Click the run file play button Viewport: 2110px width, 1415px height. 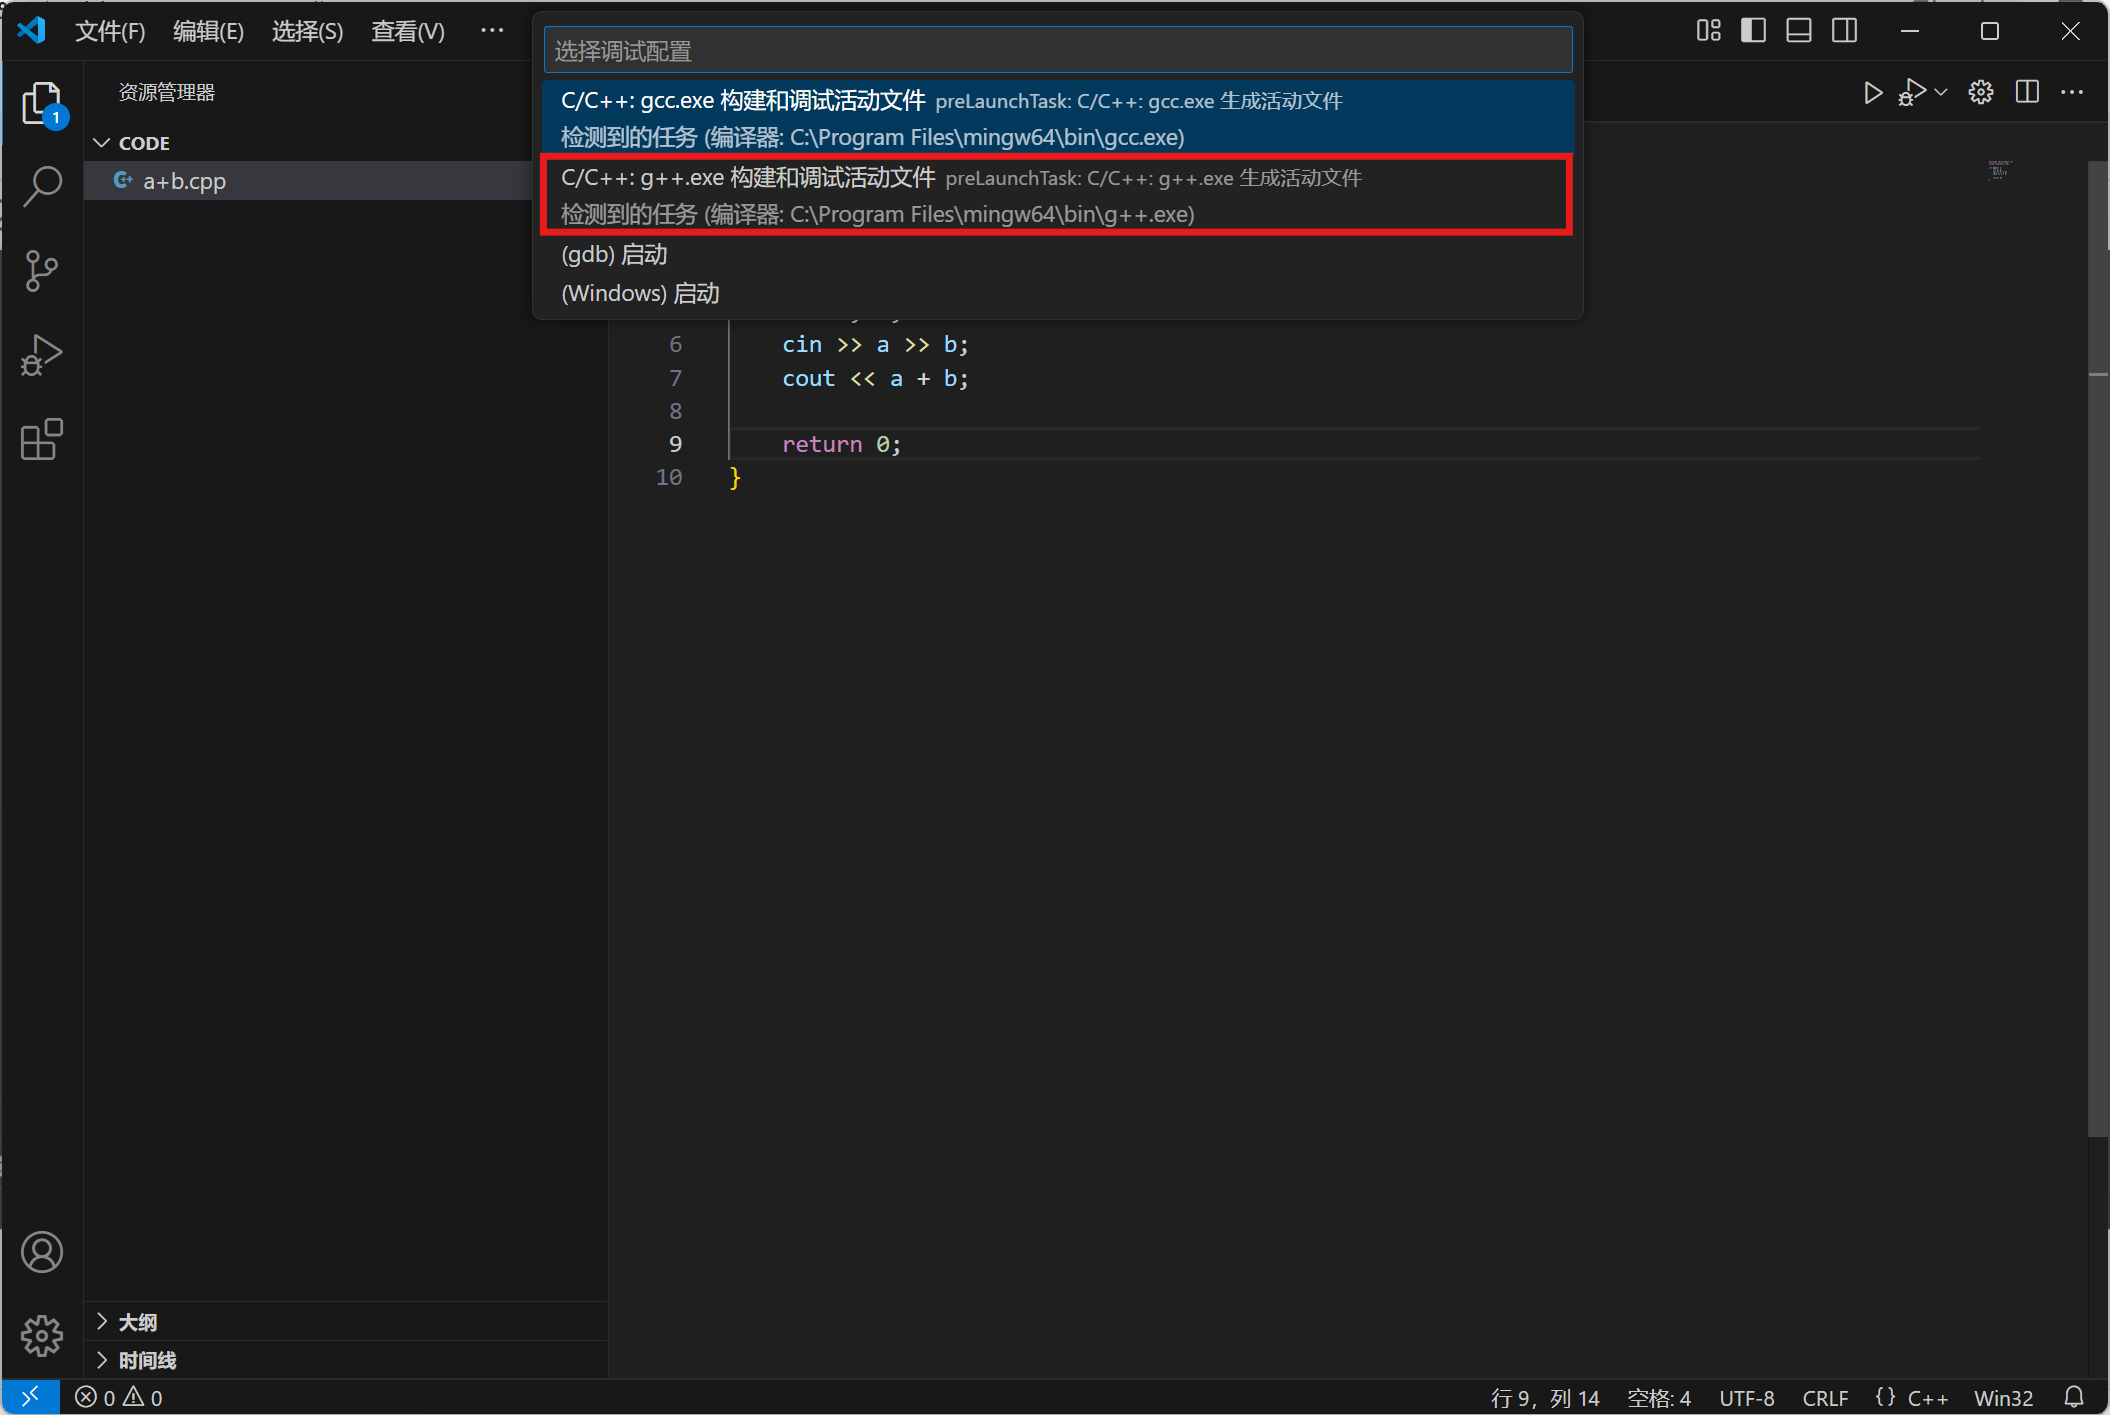[x=1873, y=93]
